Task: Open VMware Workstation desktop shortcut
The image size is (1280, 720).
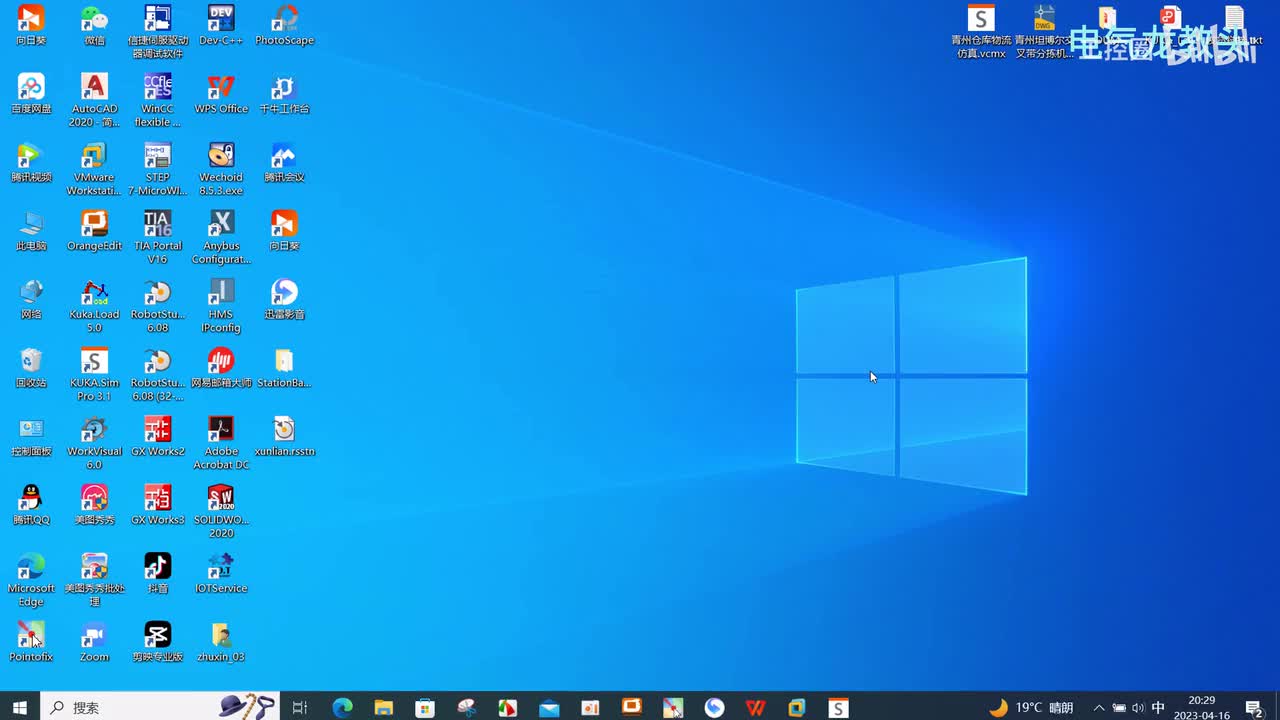Action: (x=94, y=169)
